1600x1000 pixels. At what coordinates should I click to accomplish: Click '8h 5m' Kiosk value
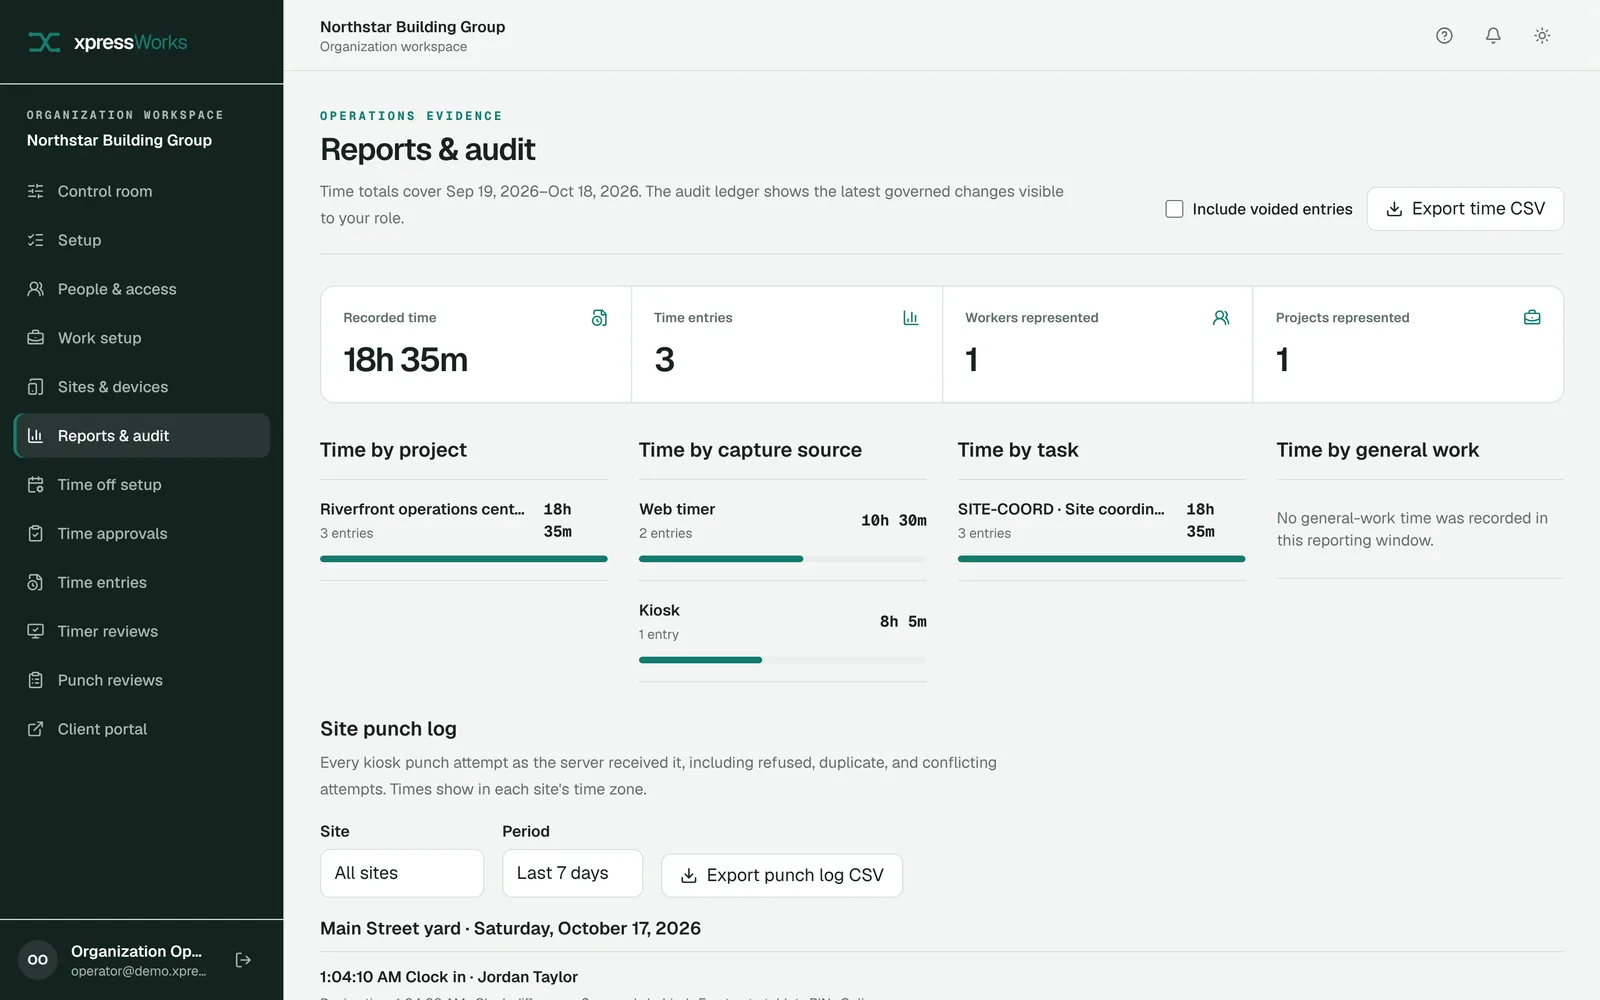click(x=903, y=621)
